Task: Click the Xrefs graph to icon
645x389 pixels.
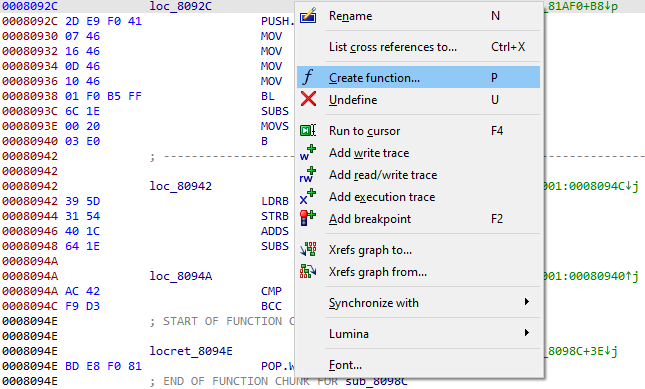Action: coord(308,250)
